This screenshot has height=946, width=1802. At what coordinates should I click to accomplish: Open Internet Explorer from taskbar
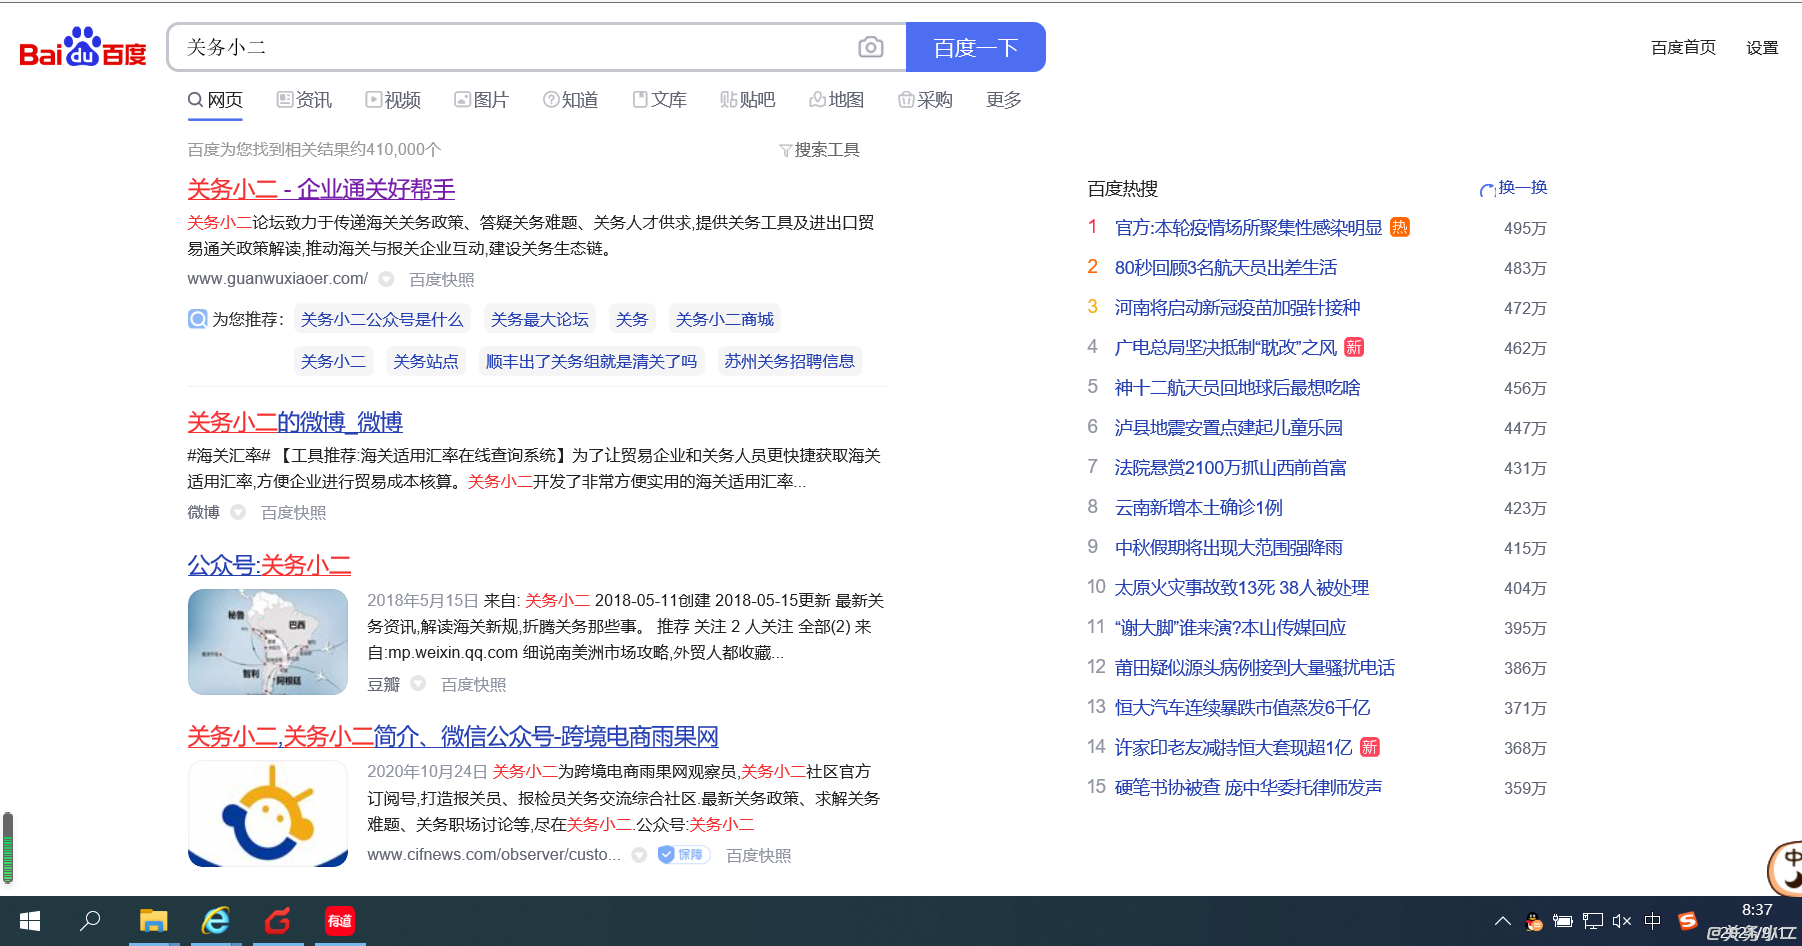point(216,921)
